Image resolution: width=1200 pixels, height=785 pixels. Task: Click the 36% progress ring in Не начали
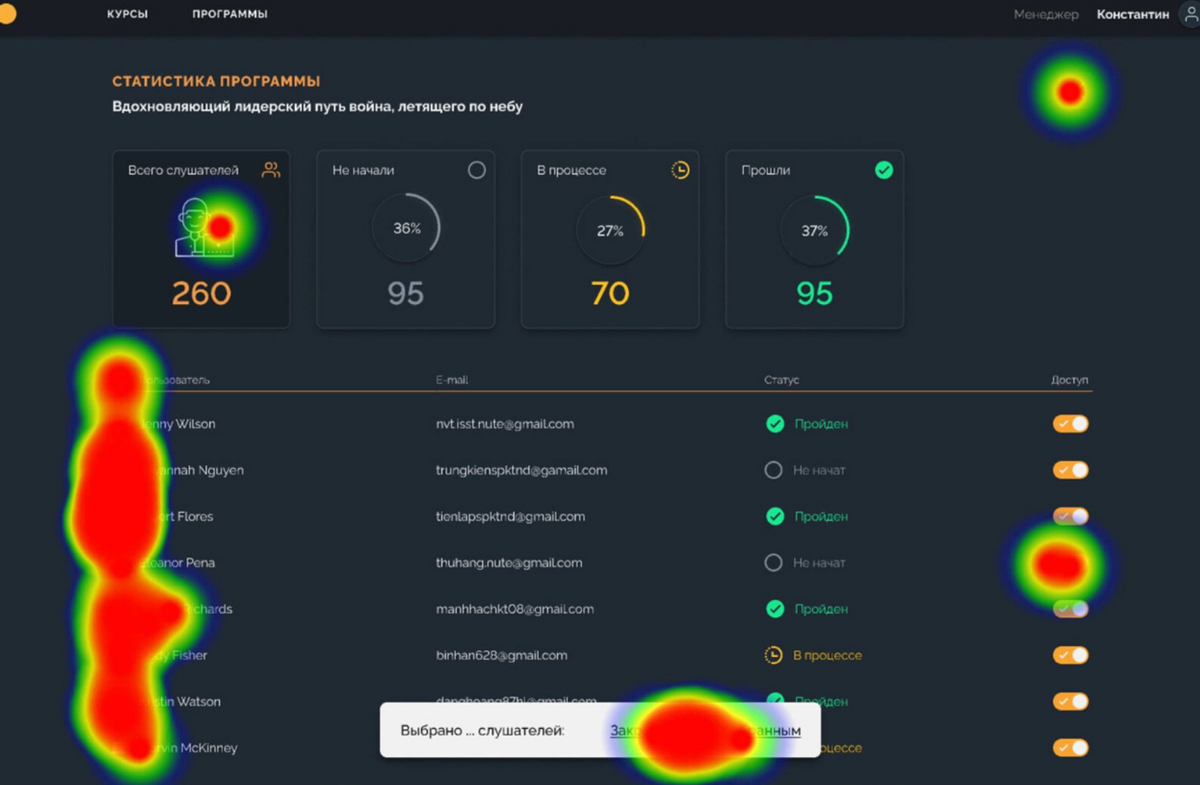(x=406, y=228)
